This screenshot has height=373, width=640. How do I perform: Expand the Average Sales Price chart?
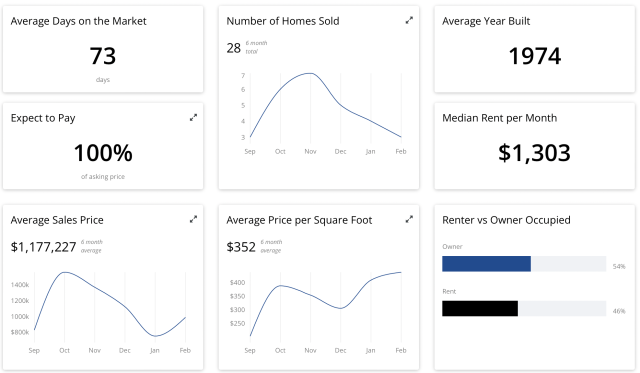click(x=193, y=220)
